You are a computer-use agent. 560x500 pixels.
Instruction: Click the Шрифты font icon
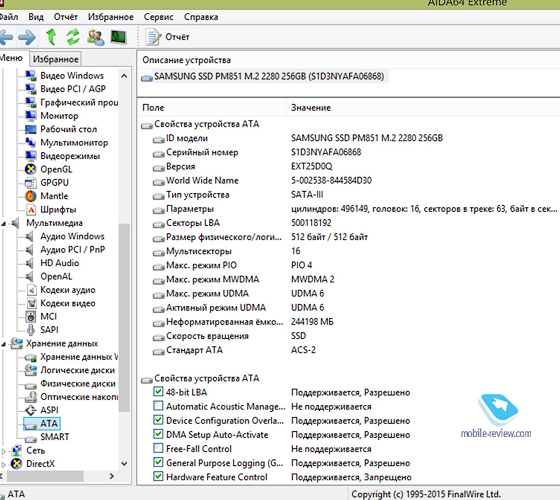coord(31,210)
